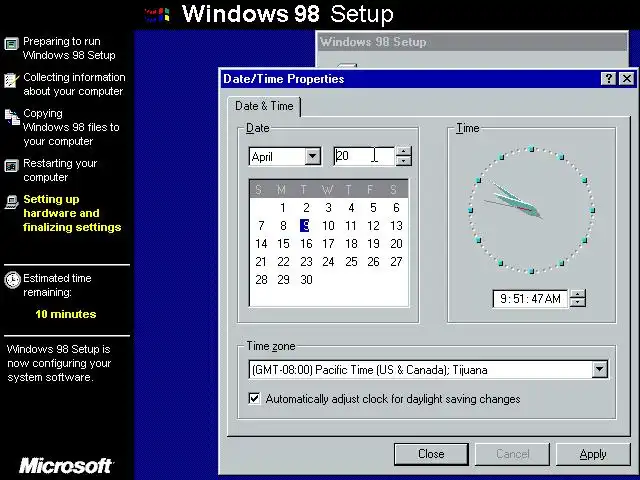Click in the year input field
The image size is (640, 480).
(x=364, y=156)
